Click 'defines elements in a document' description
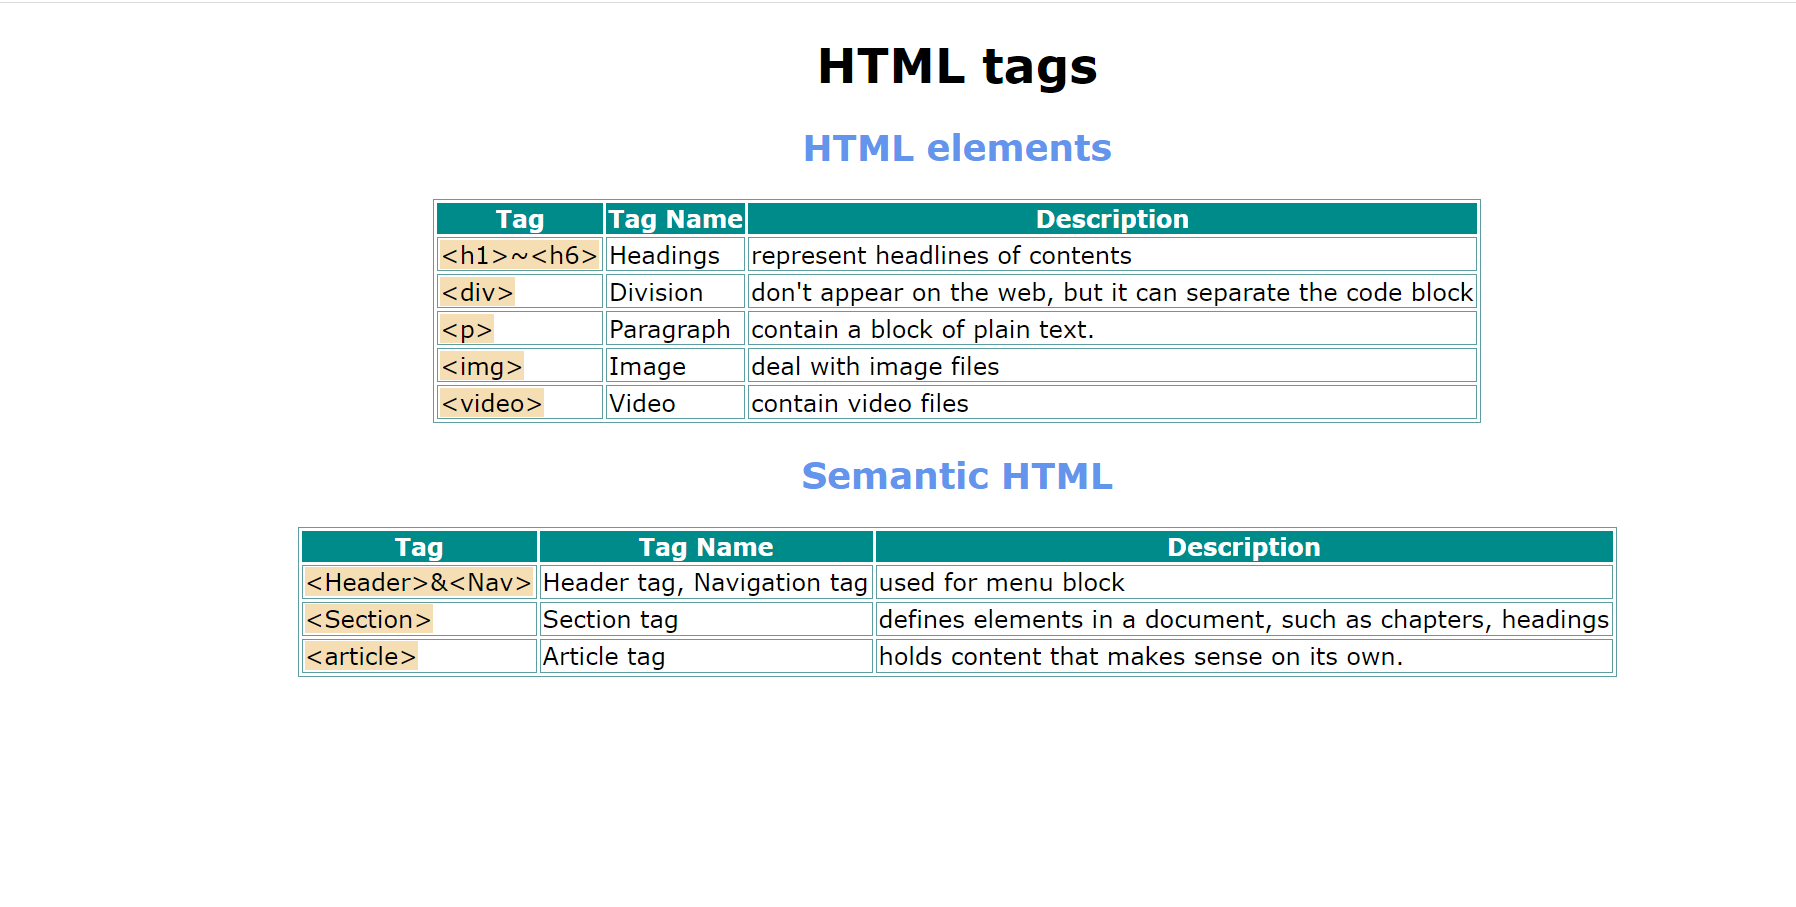Viewport: 1796px width, 907px height. [x=1244, y=619]
